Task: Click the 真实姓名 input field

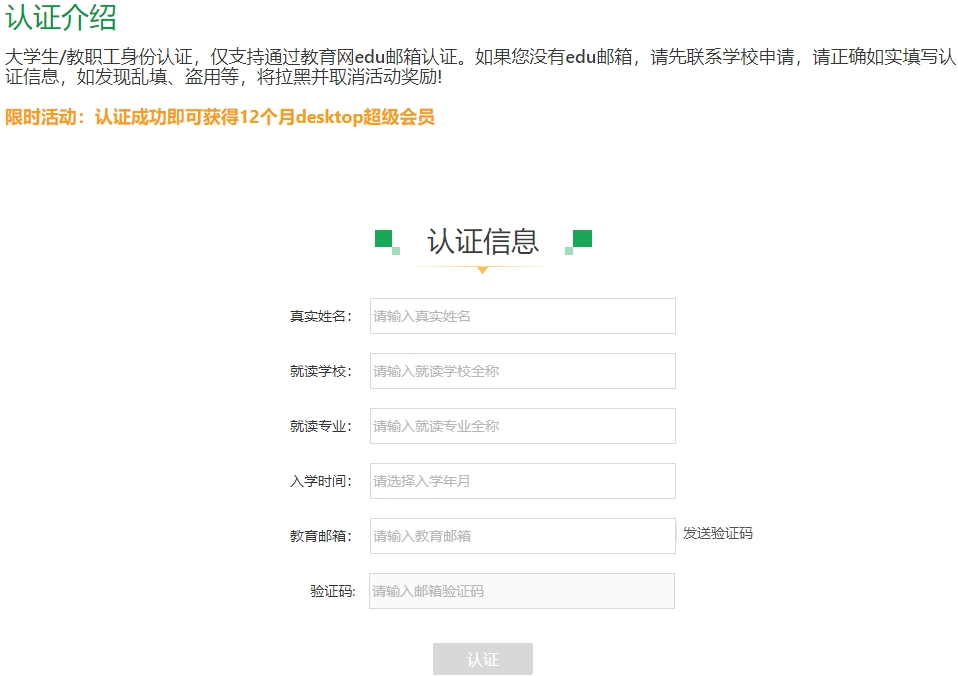Action: click(x=522, y=316)
